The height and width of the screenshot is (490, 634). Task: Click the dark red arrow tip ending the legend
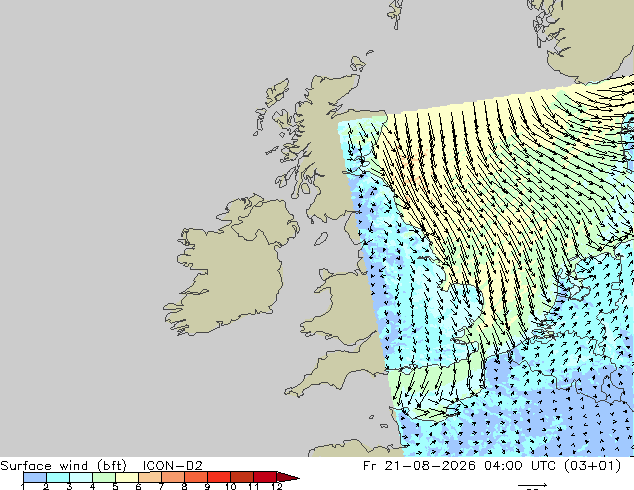click(x=287, y=477)
